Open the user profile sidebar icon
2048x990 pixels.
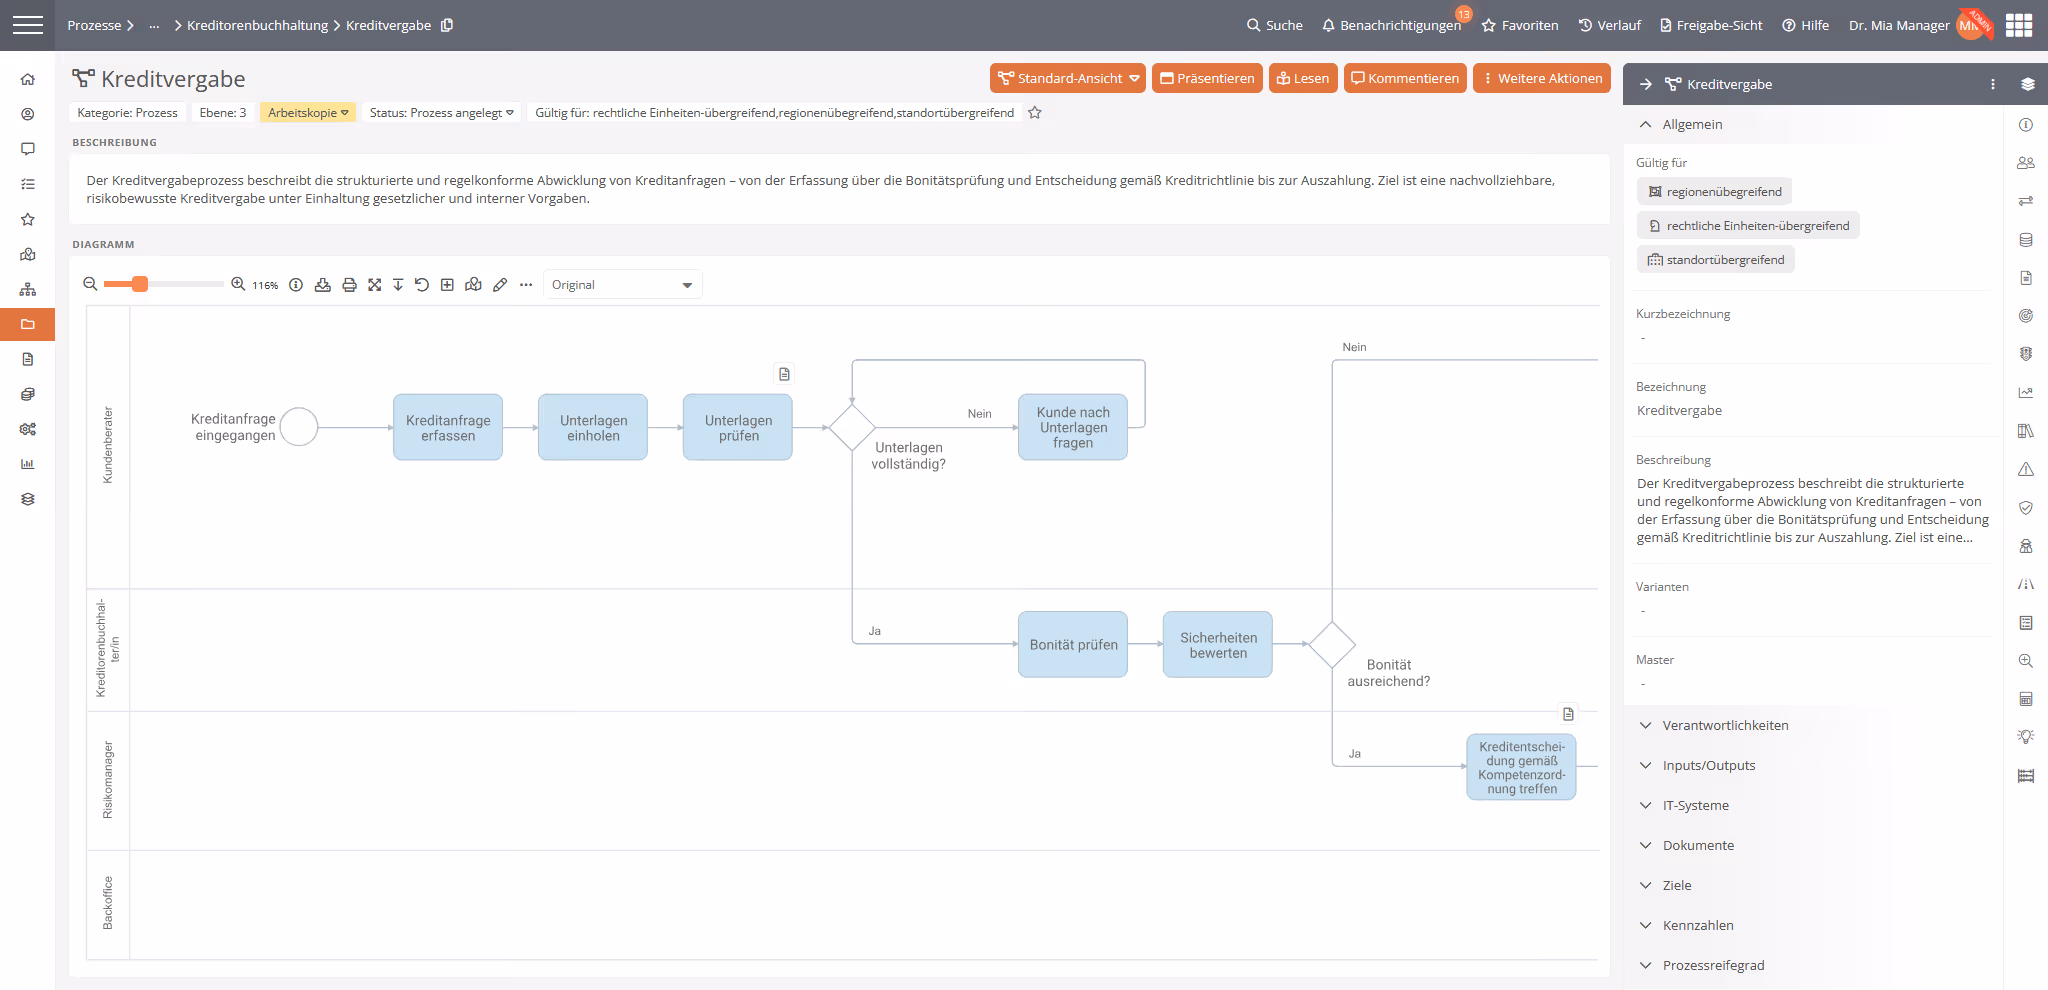tap(28, 114)
